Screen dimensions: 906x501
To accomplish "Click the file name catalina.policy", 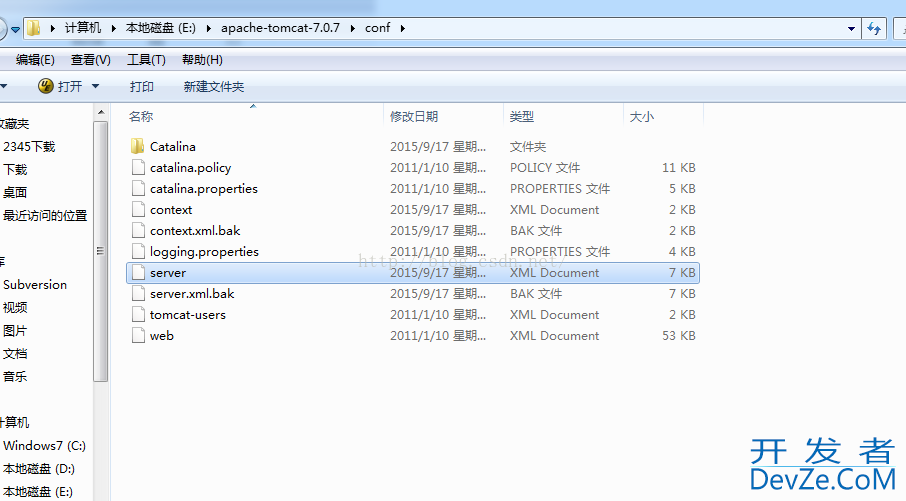I will [x=191, y=168].
